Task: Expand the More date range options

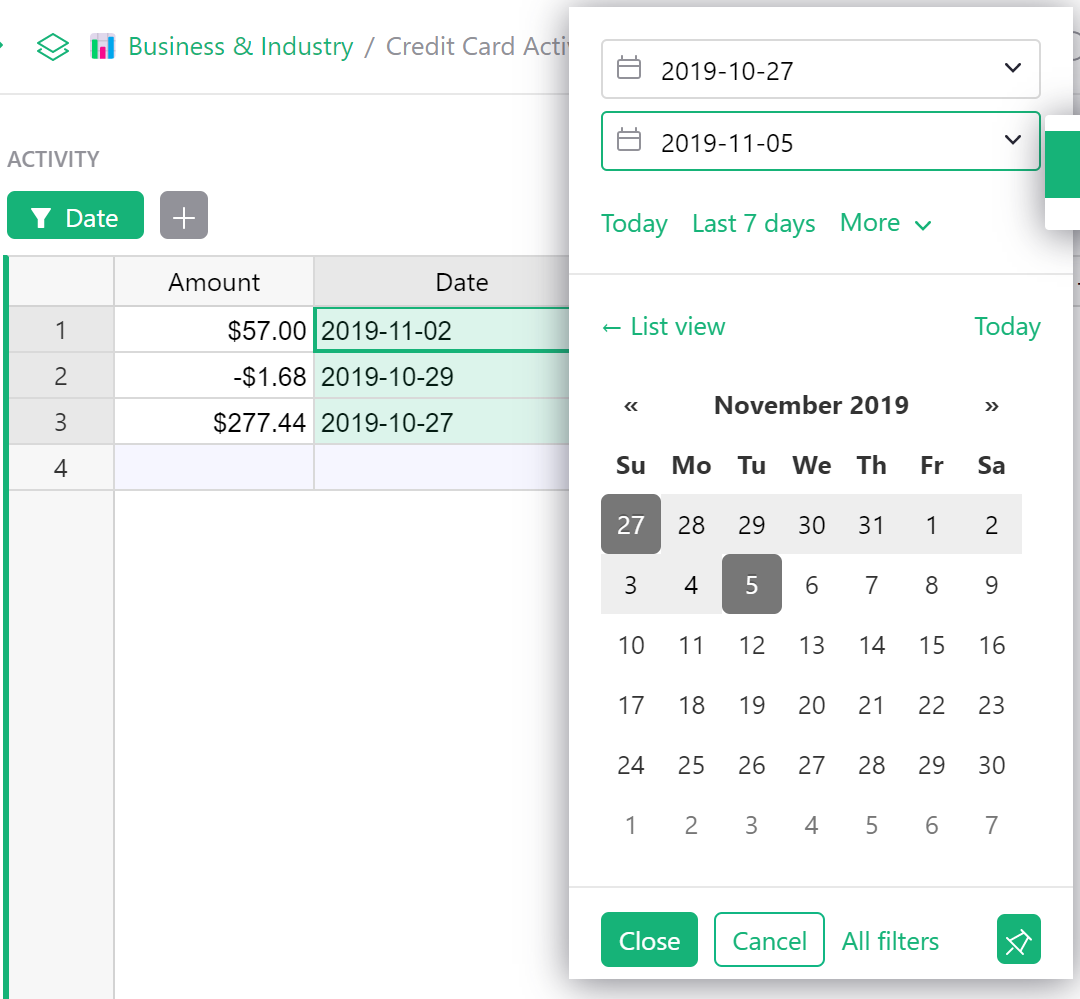Action: coord(884,223)
